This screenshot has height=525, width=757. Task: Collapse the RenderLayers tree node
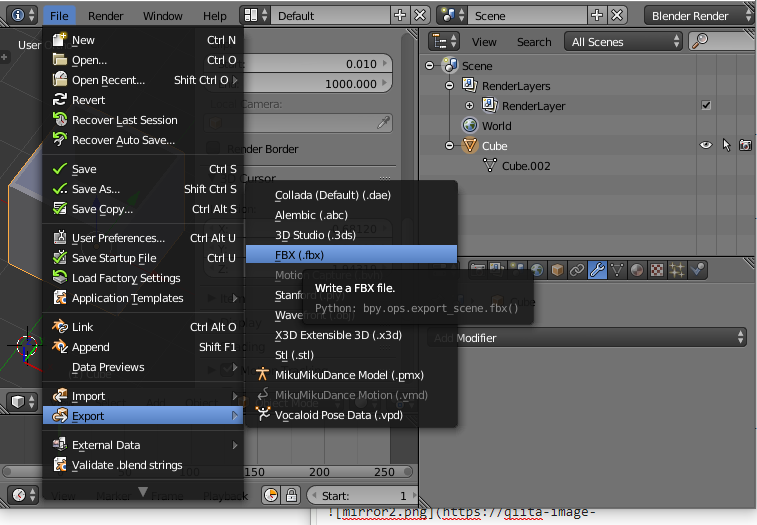pos(449,85)
